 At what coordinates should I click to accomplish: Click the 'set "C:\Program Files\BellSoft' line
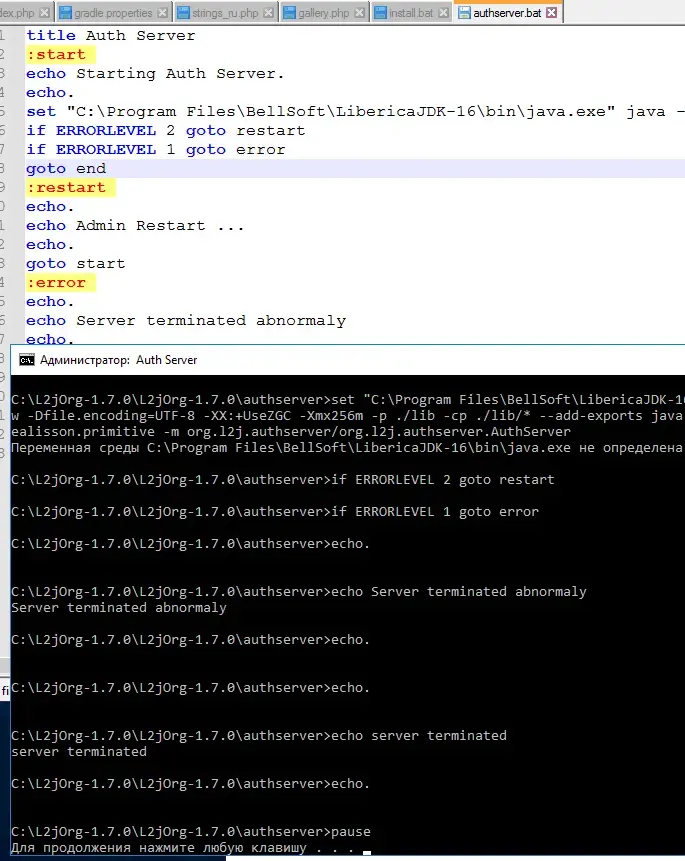(x=355, y=111)
